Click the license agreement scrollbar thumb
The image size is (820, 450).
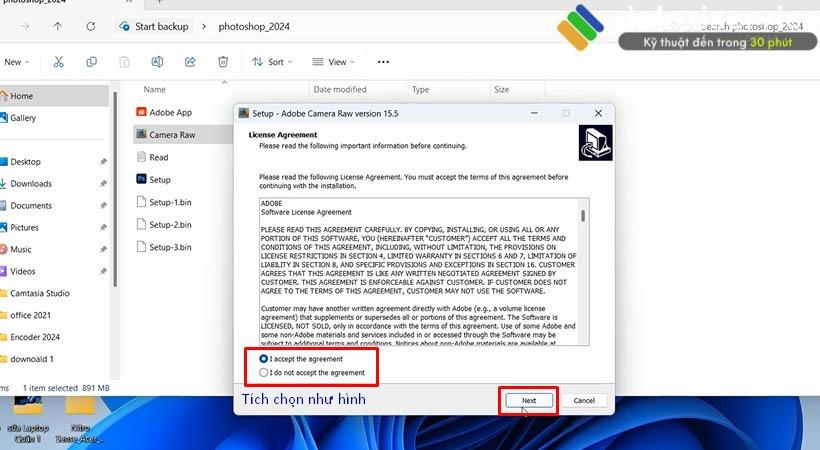click(x=583, y=215)
